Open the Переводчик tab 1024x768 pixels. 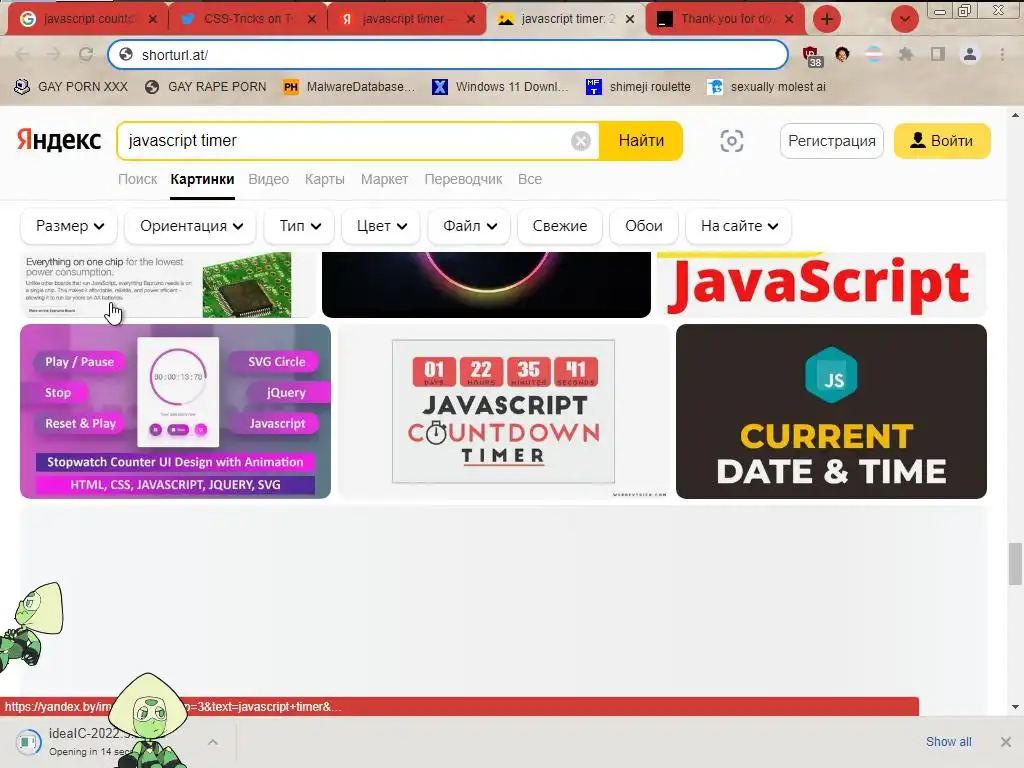[x=463, y=179]
